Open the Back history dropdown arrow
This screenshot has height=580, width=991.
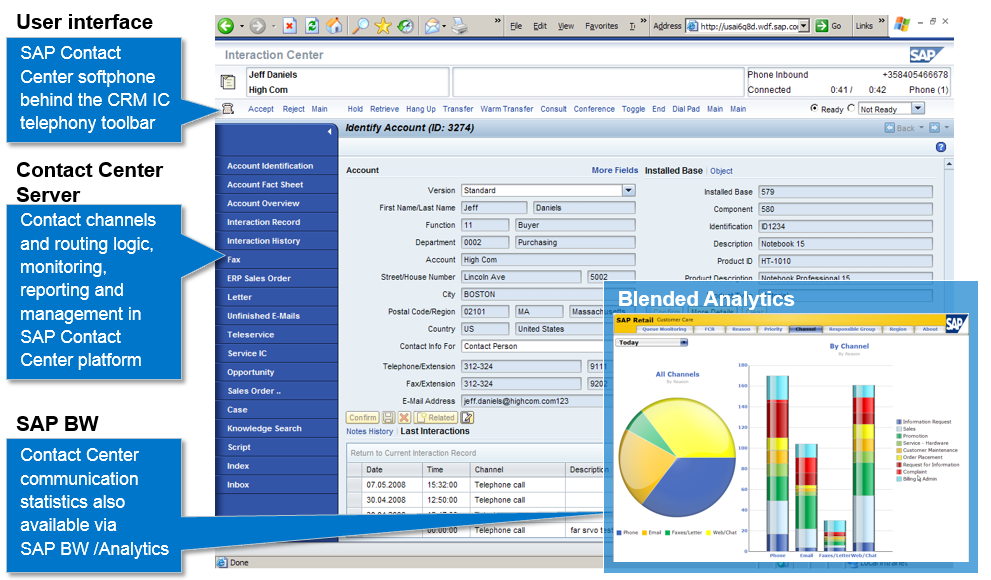(921, 128)
